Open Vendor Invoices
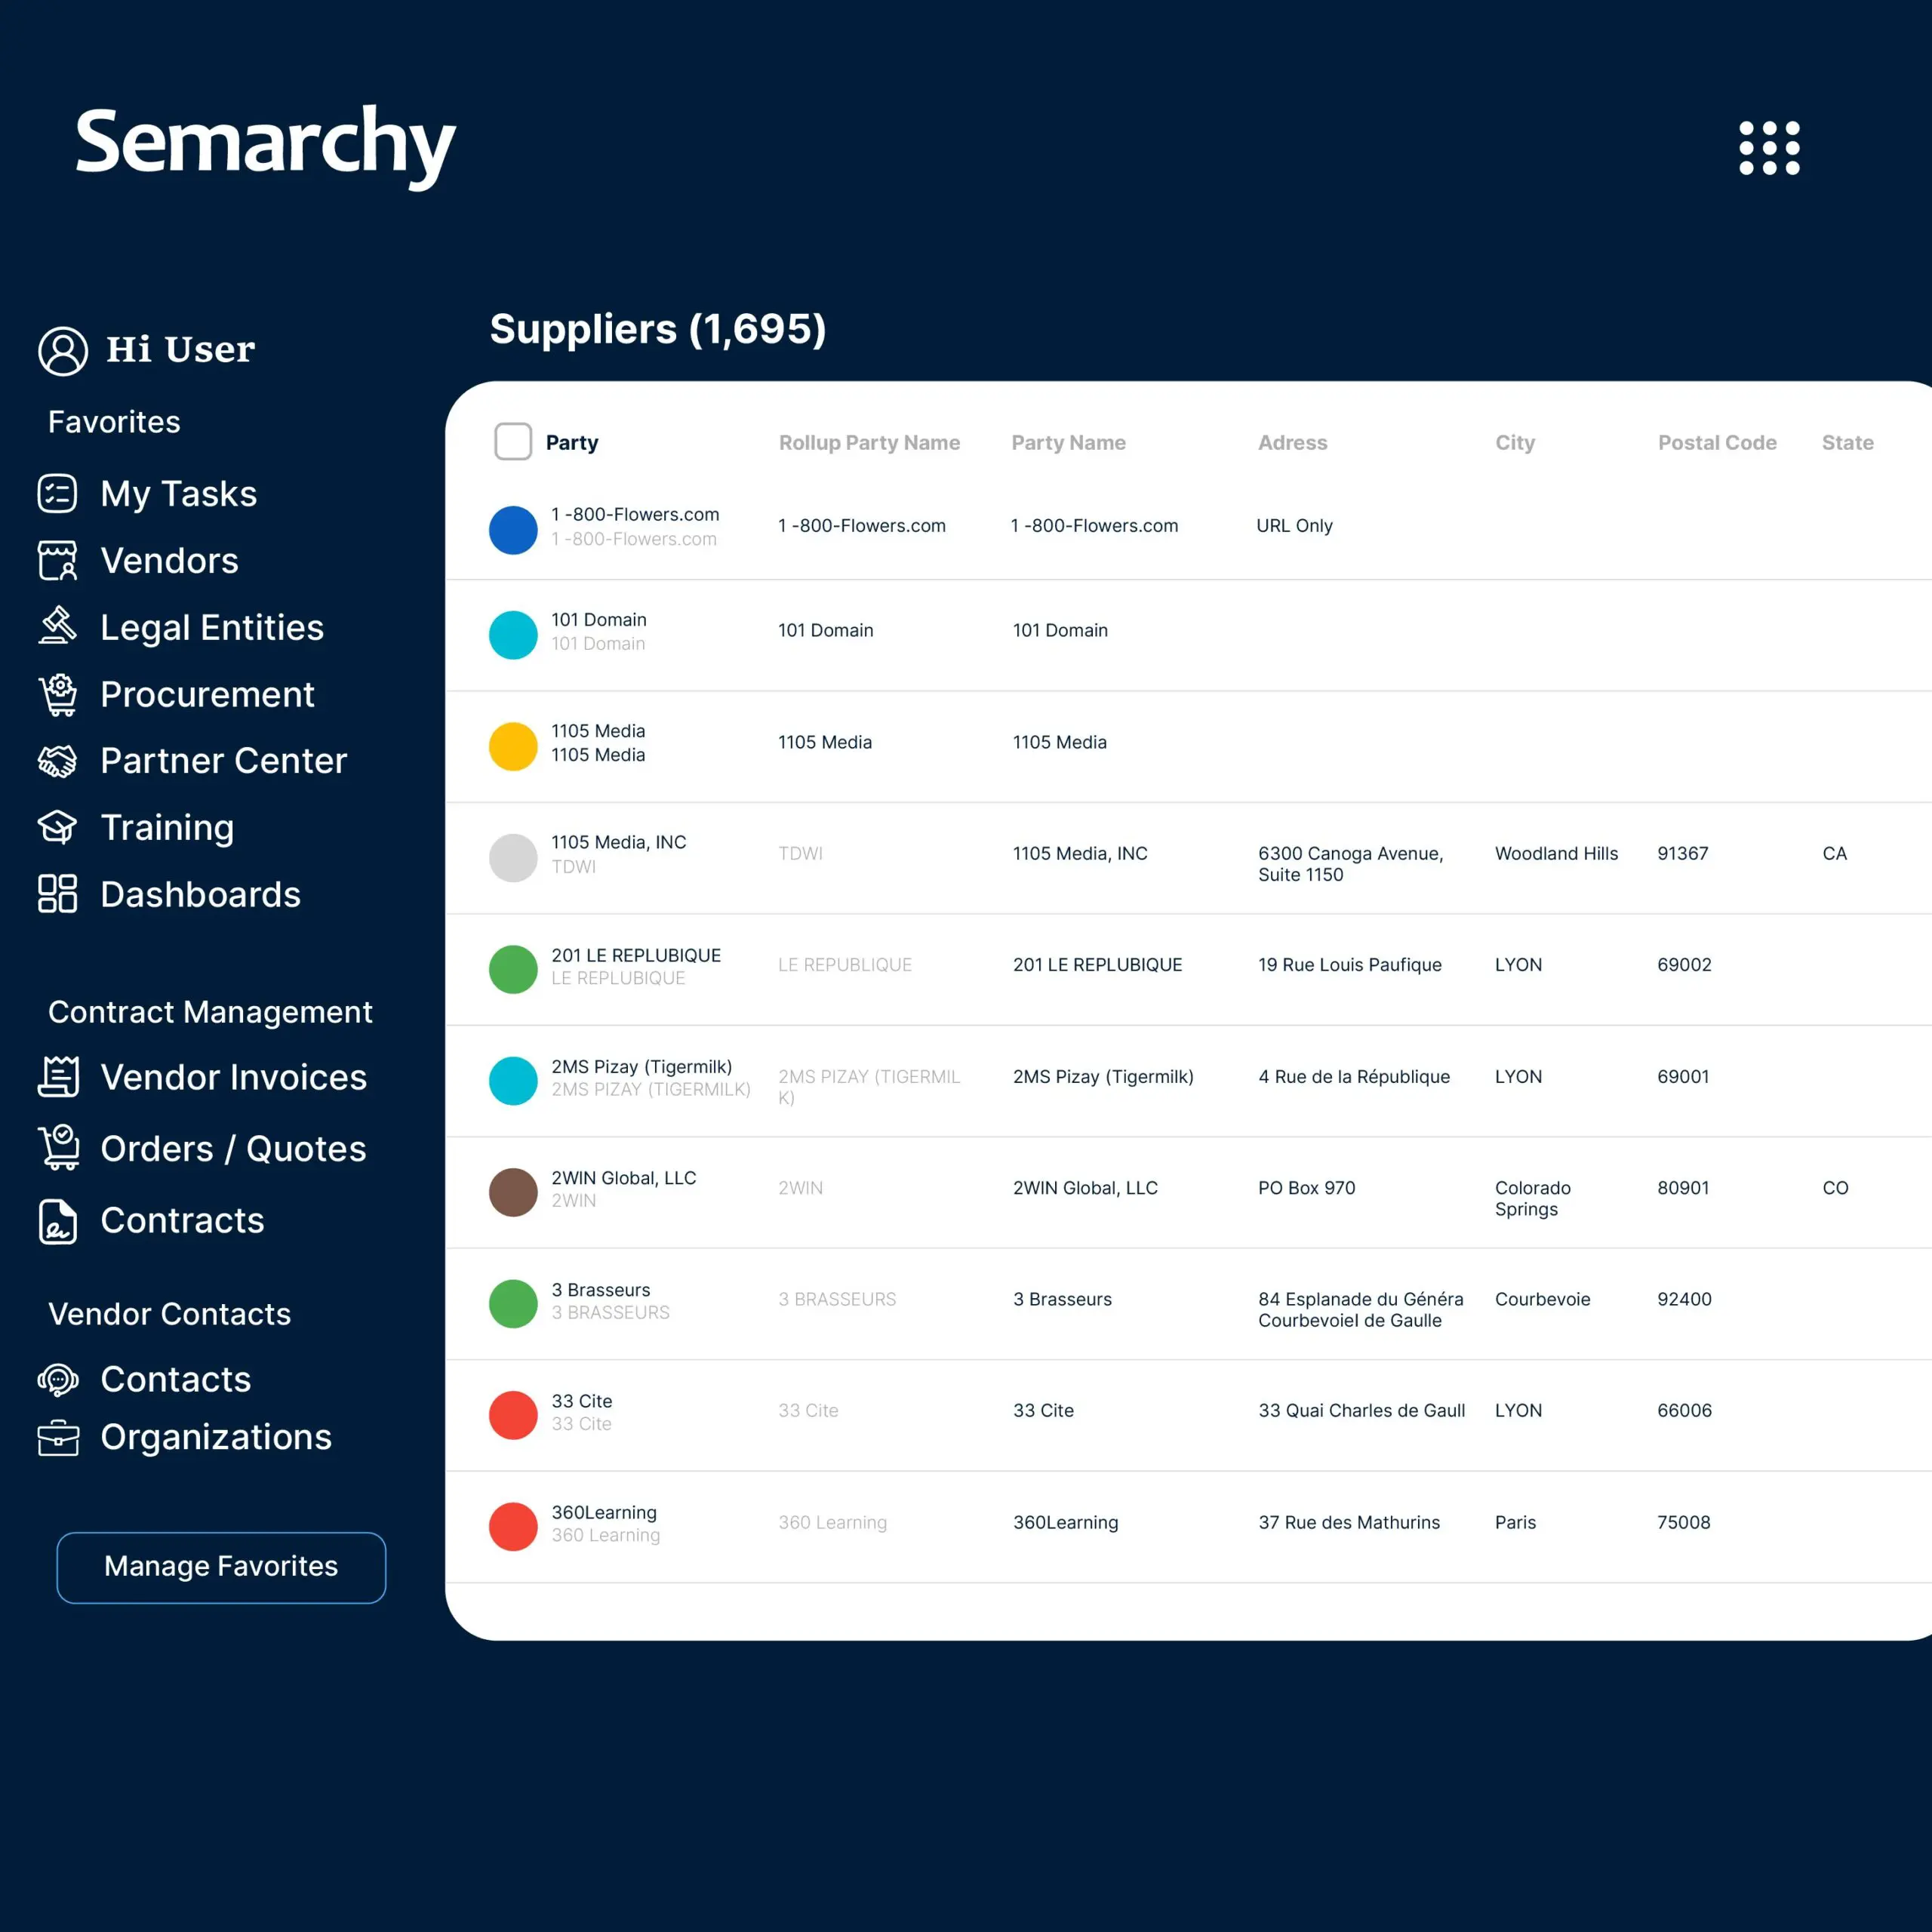The height and width of the screenshot is (1932, 1932). 234,1078
